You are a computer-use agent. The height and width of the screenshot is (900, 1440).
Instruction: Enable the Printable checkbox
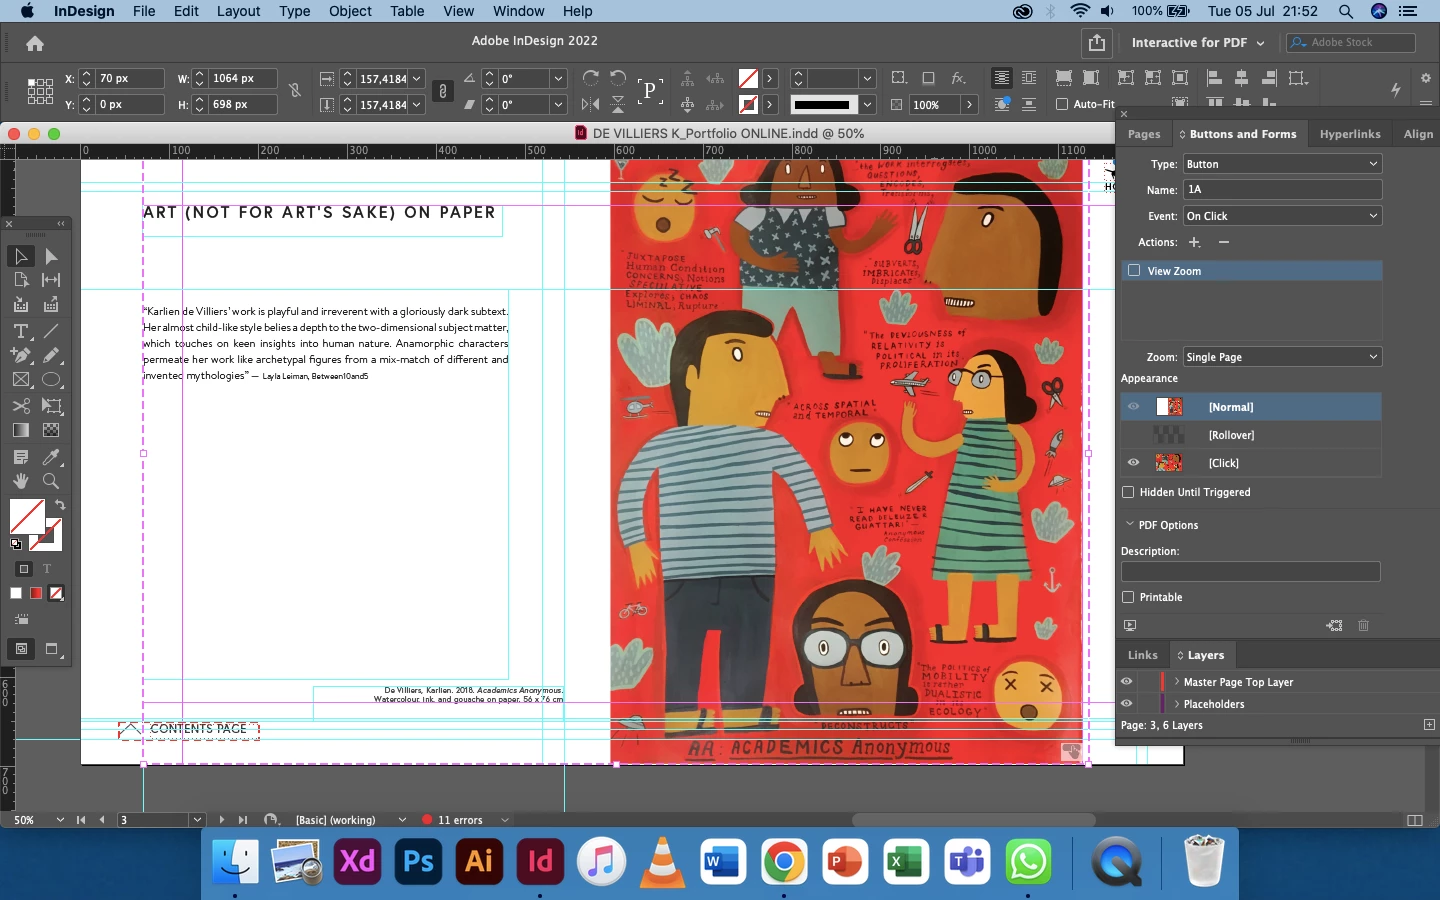[1128, 597]
